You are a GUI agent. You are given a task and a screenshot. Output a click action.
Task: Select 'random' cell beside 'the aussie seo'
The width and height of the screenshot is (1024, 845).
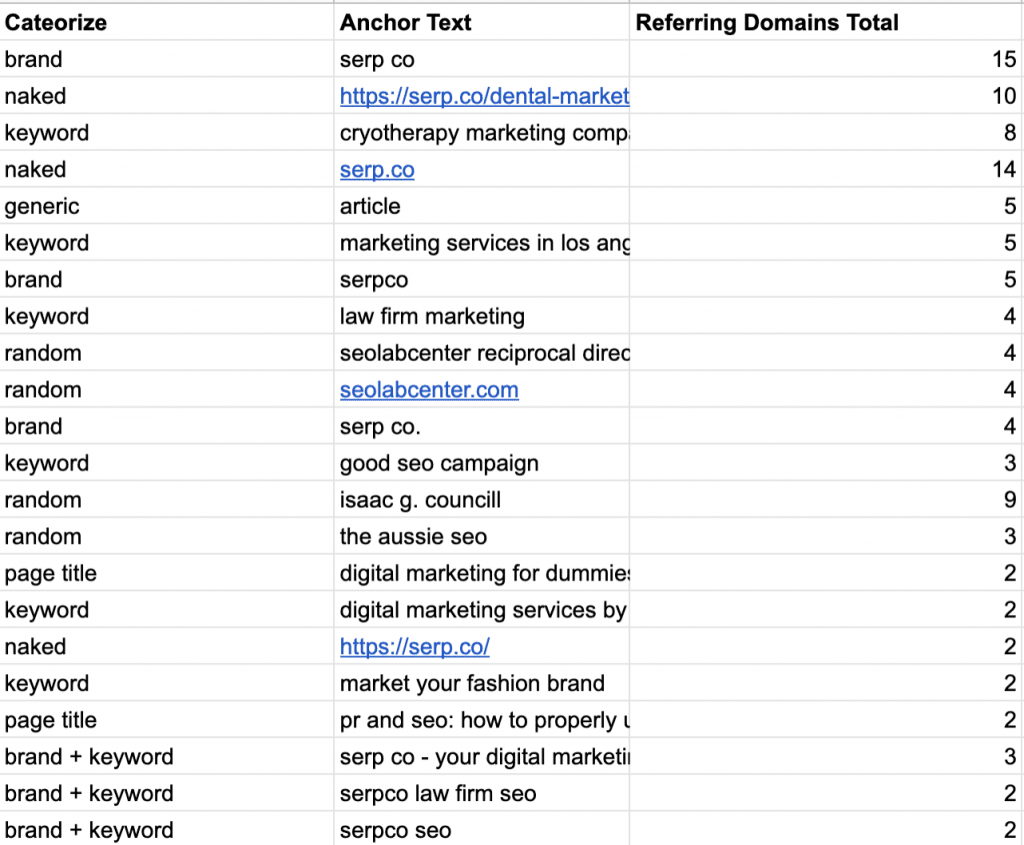[167, 537]
